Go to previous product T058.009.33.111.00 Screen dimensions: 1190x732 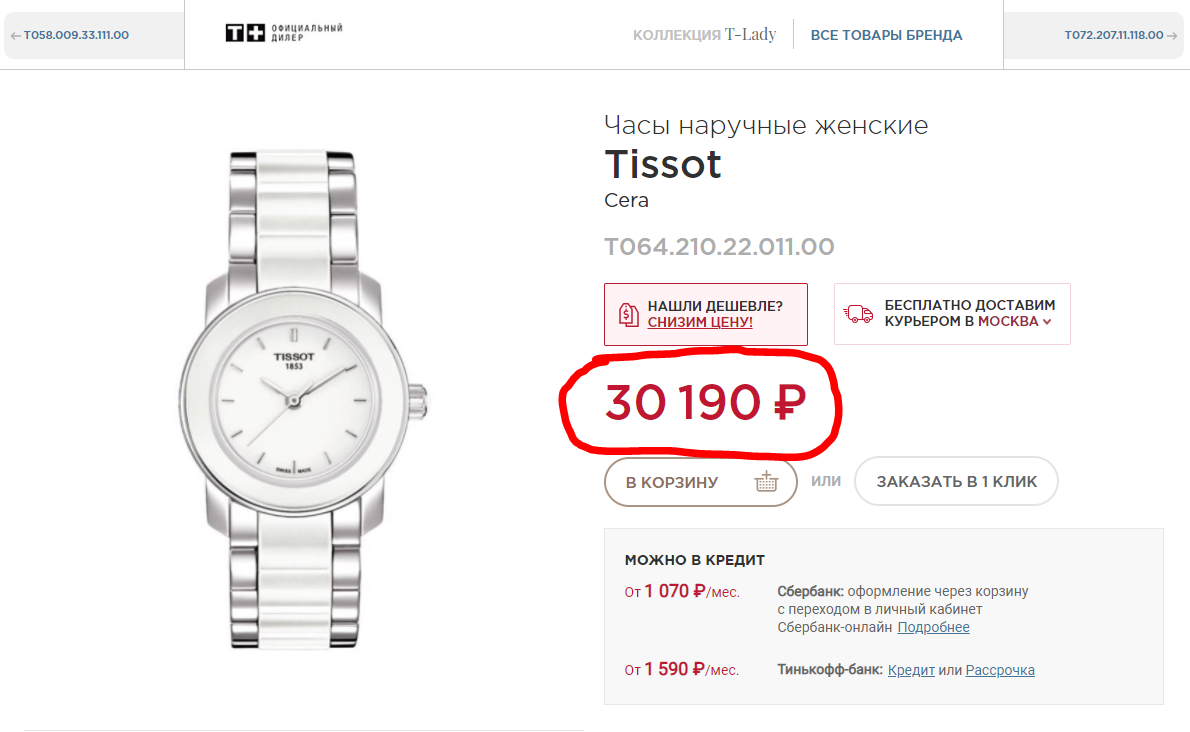[x=70, y=35]
